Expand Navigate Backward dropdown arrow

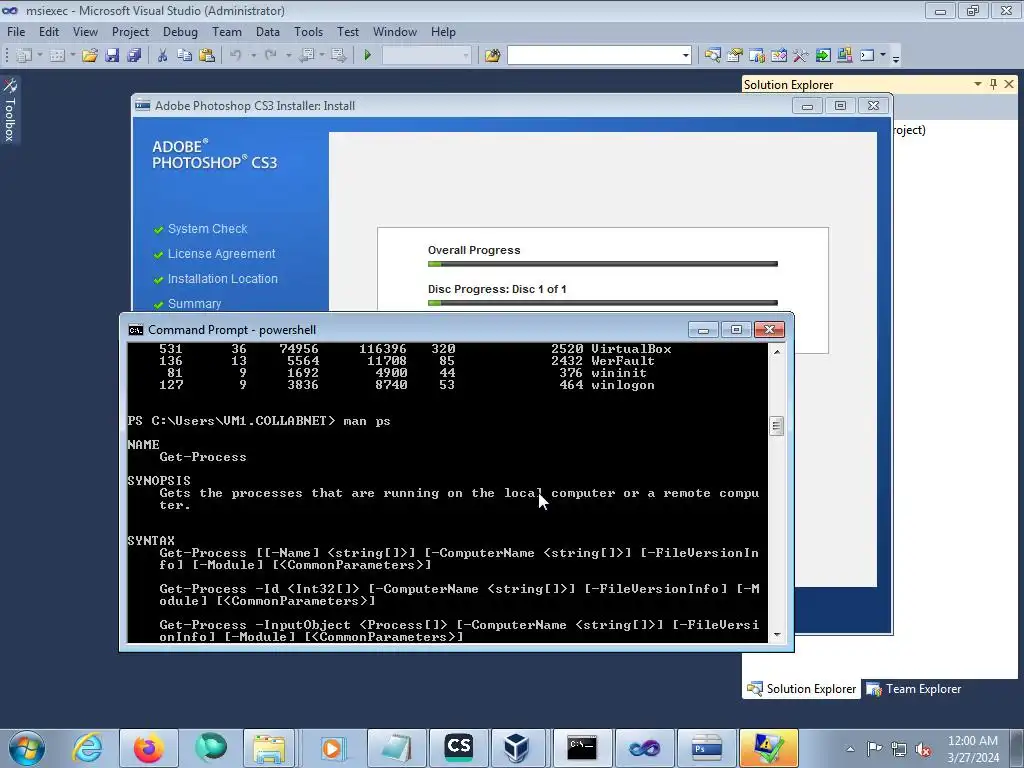tap(322, 56)
